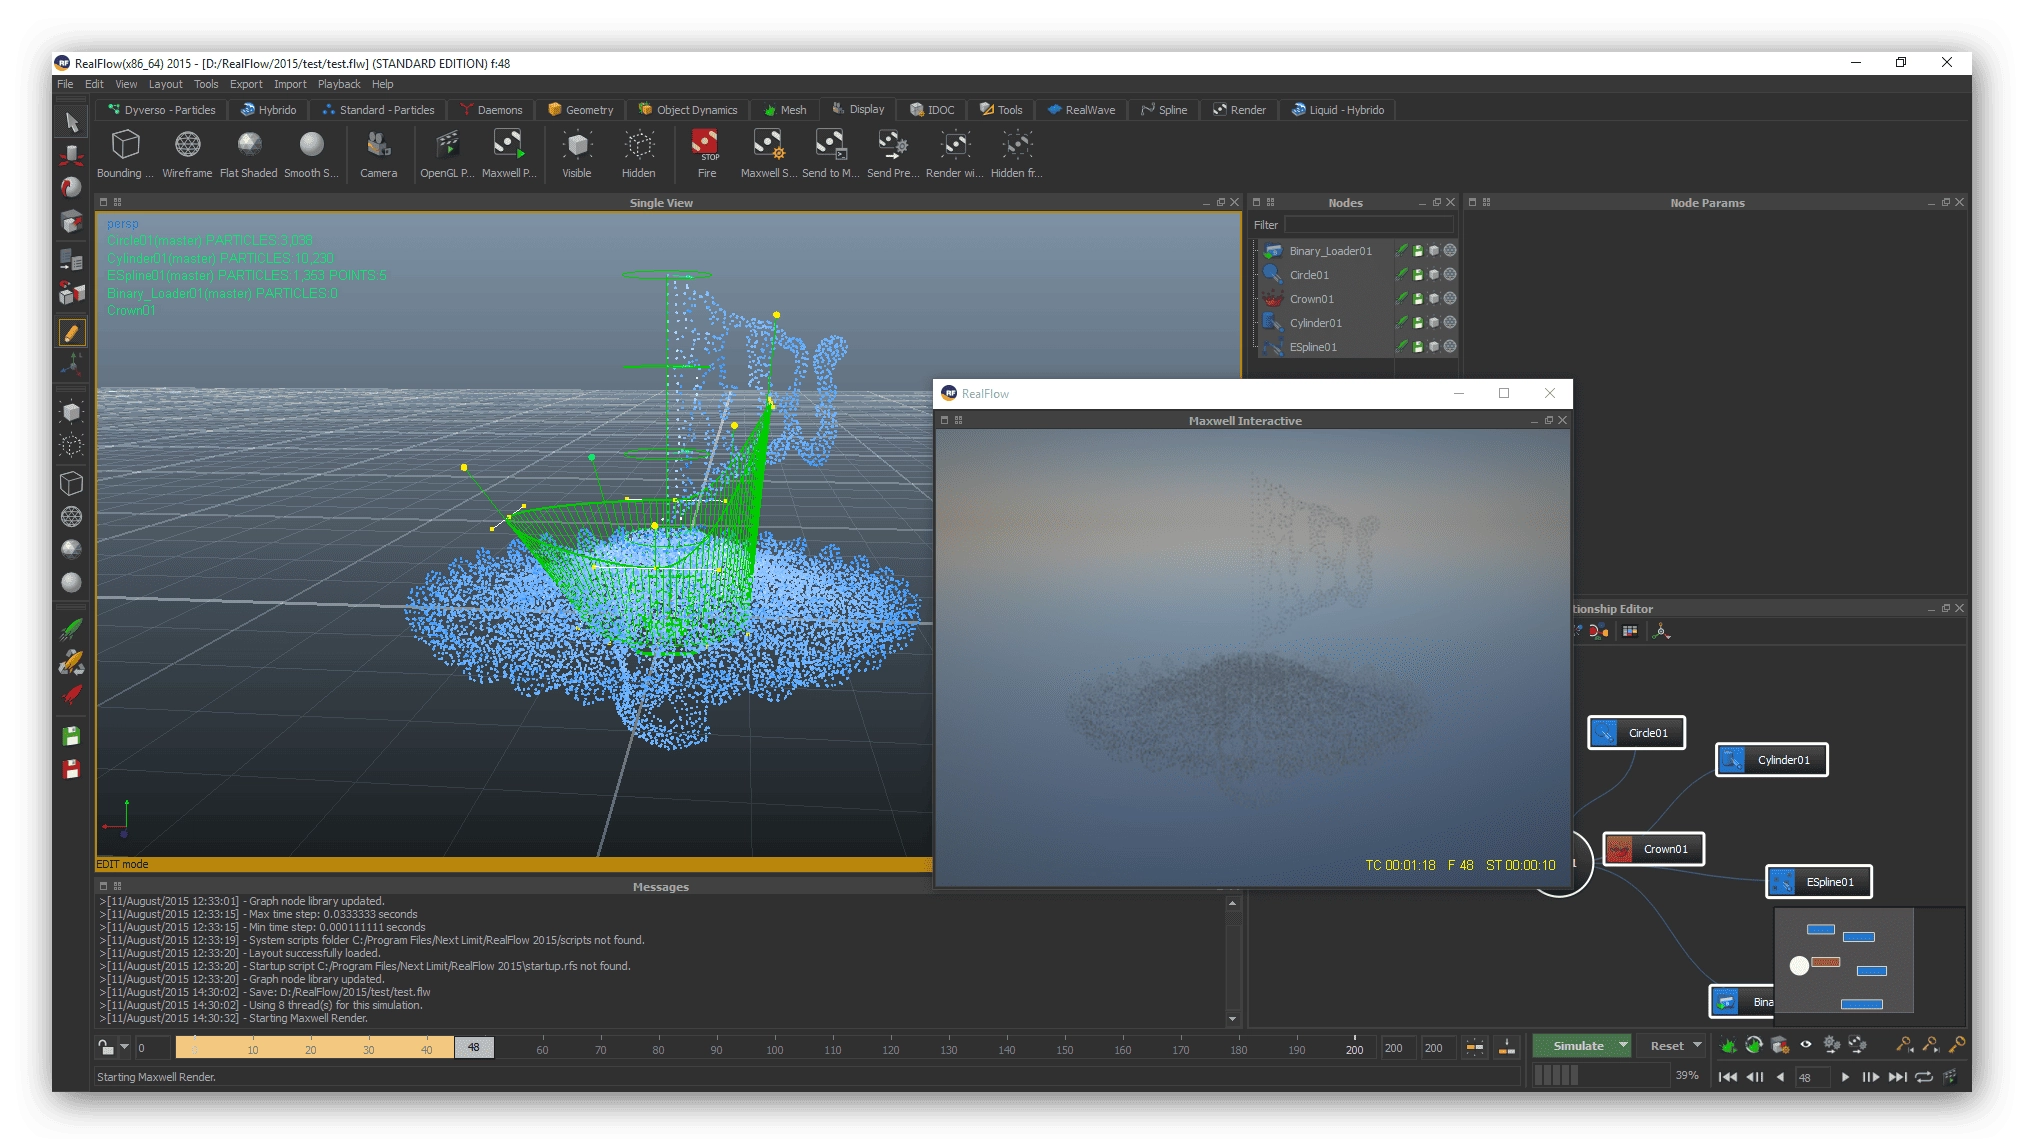Switch to Daemons shelf tab
Viewport: 2024px width, 1144px height.
point(491,110)
